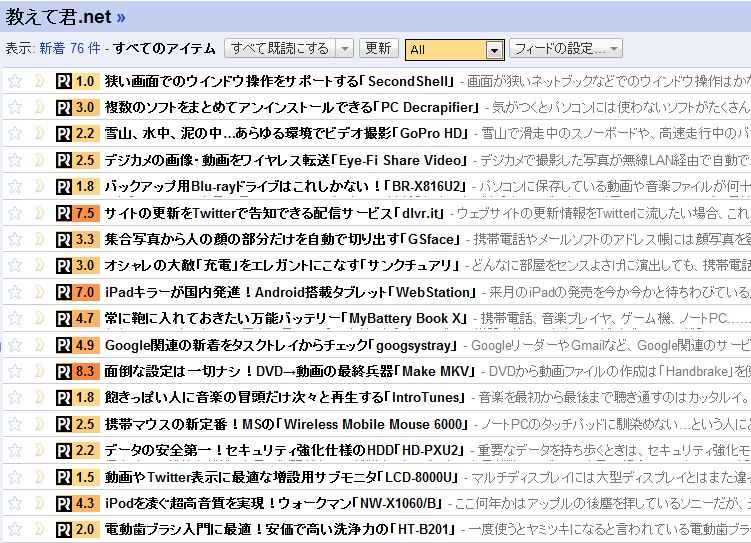The height and width of the screenshot is (543, 751).
Task: Star the WebStation Android tablet article
Action: [x=15, y=292]
